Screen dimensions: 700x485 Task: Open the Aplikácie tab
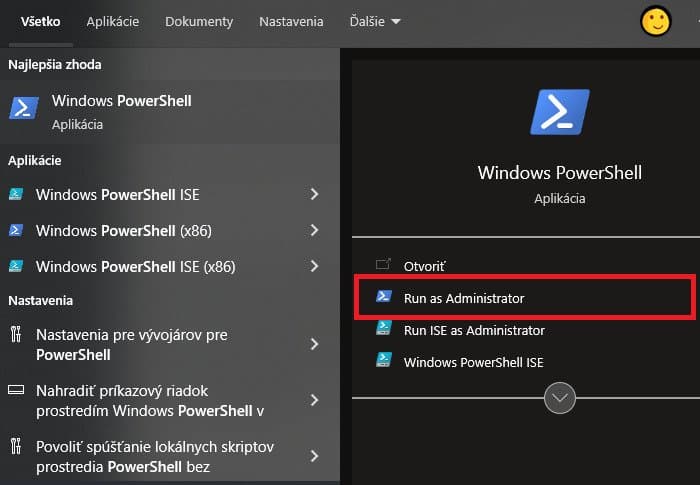(x=112, y=21)
